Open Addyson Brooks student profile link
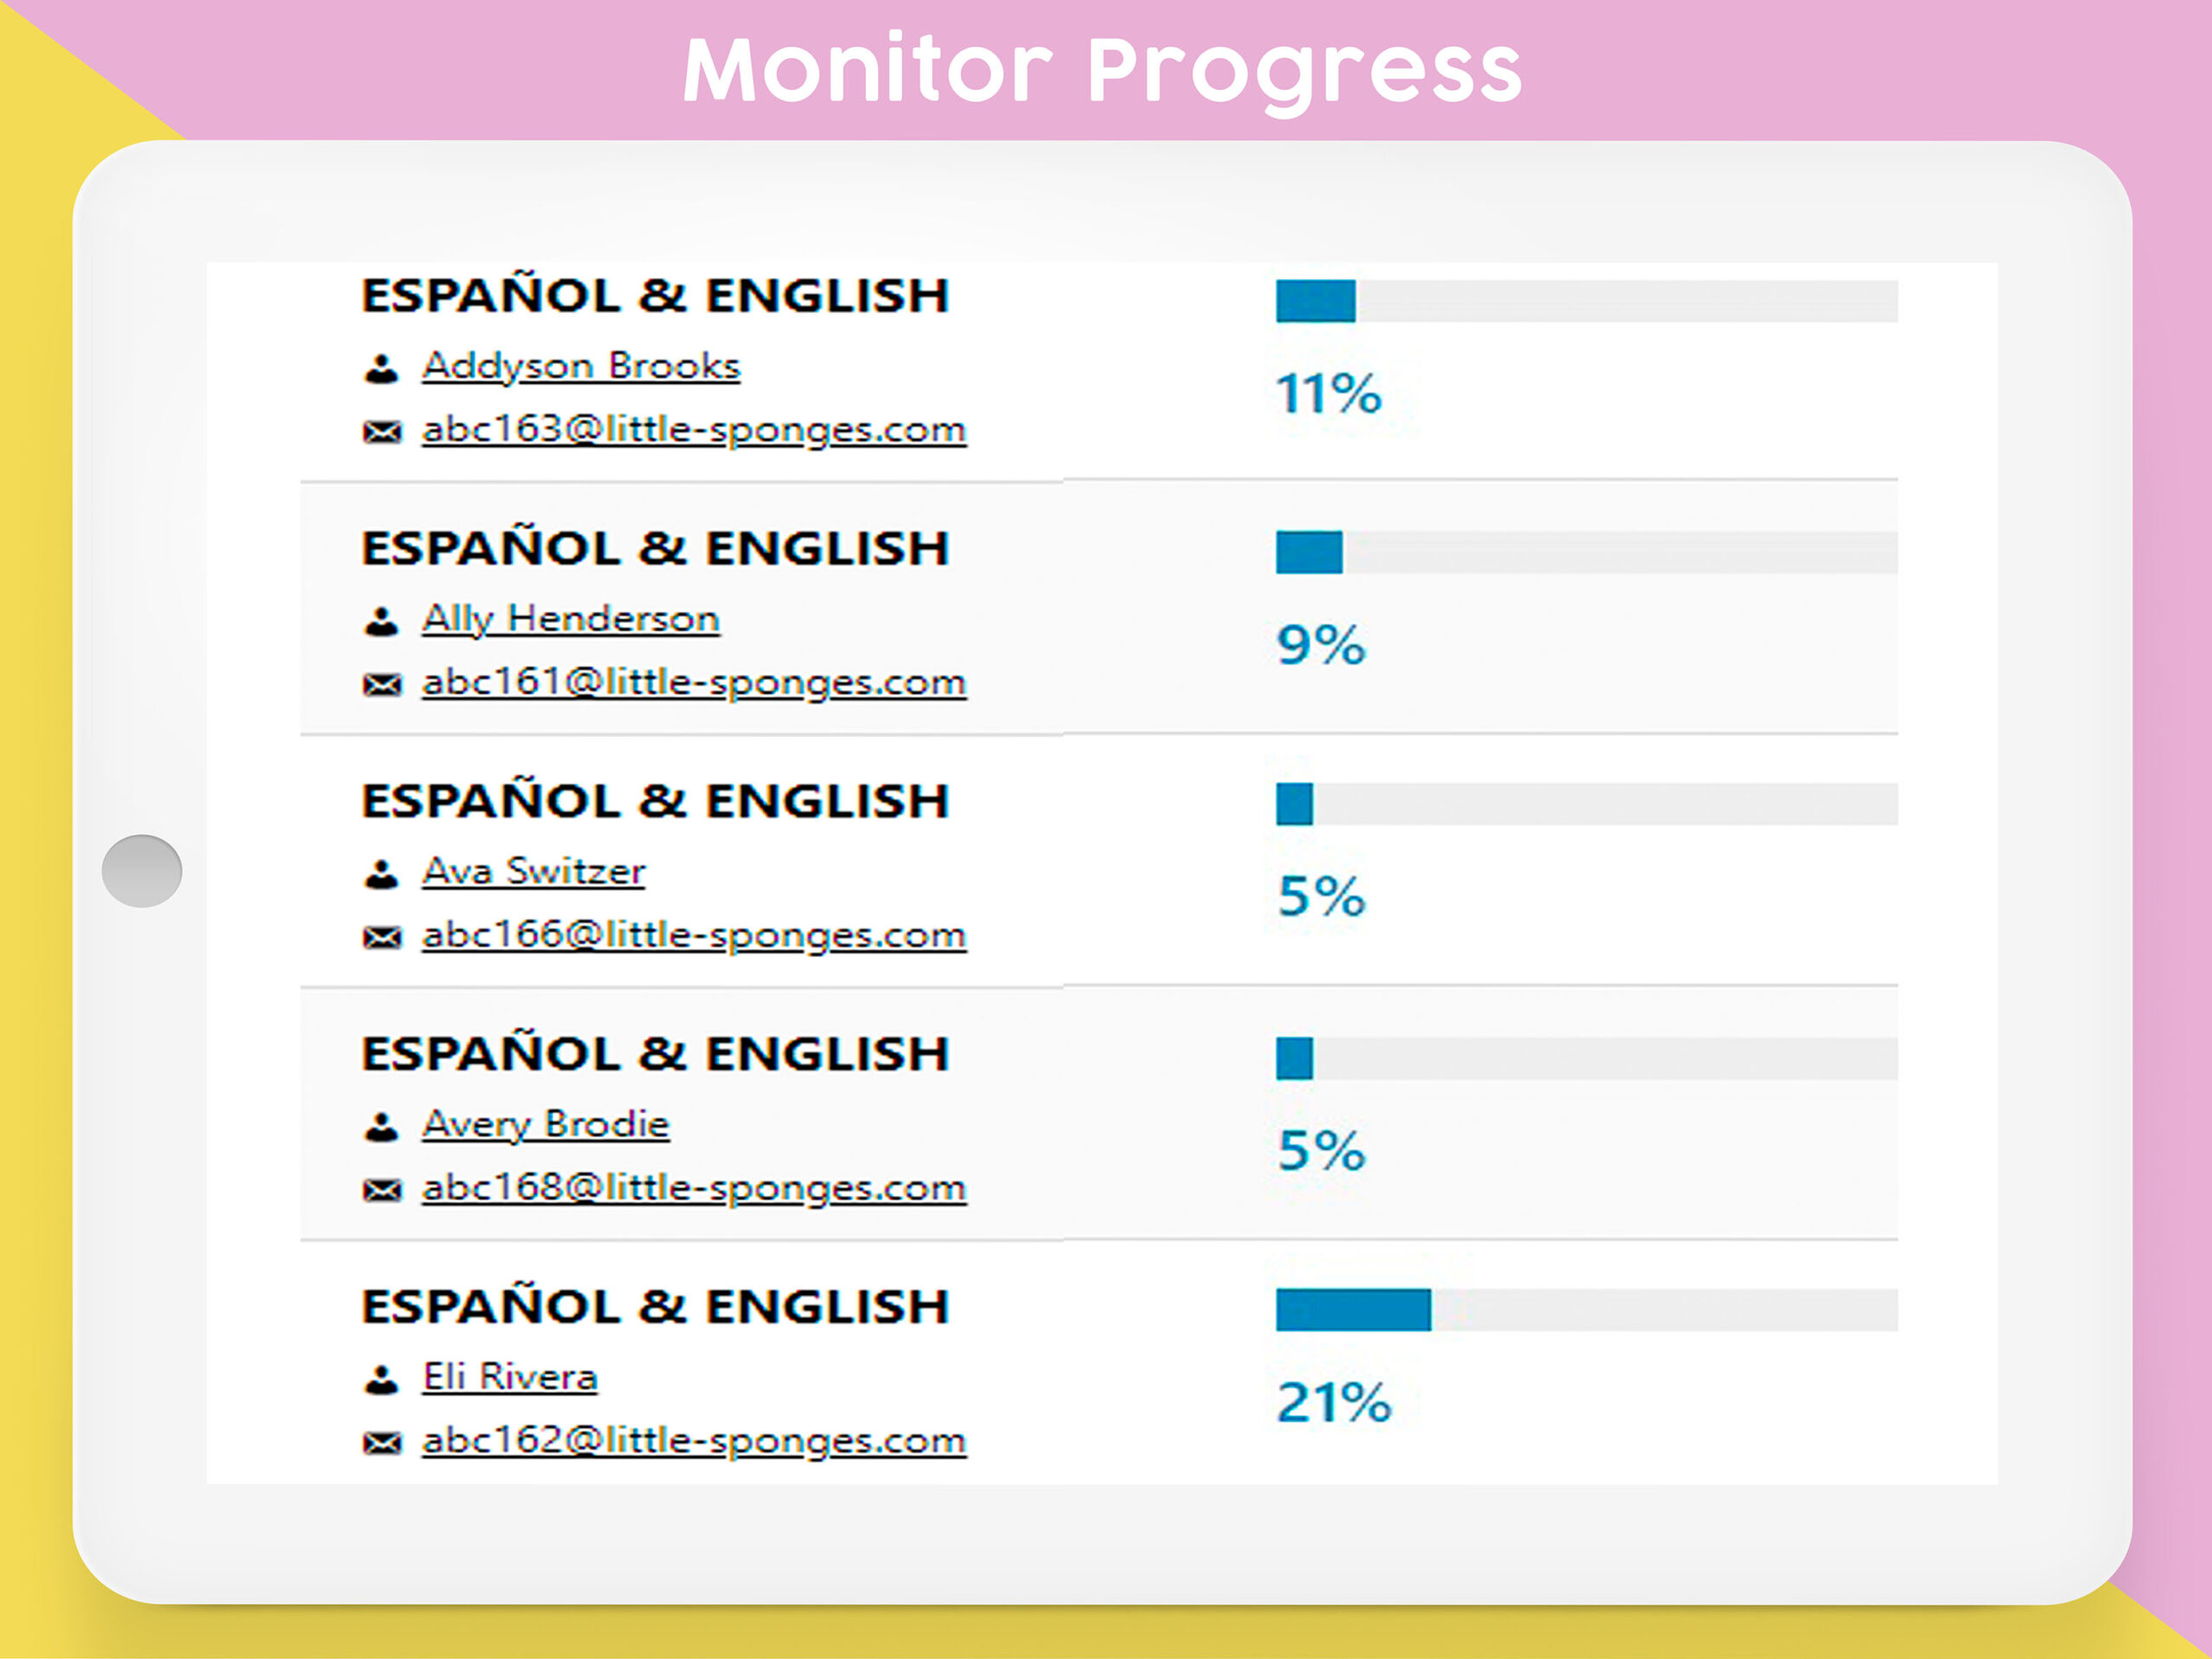Screen dimensions: 2212x1659 pyautogui.click(x=581, y=367)
